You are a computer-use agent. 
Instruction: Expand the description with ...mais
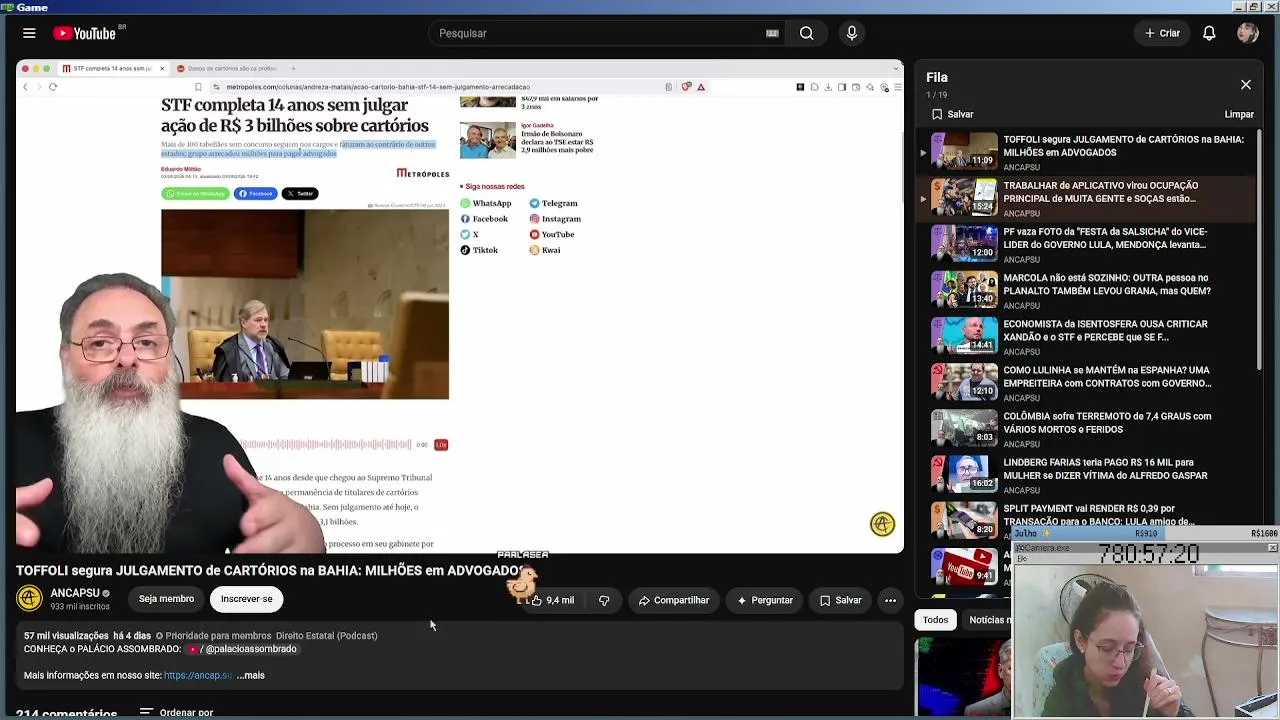[x=251, y=675]
